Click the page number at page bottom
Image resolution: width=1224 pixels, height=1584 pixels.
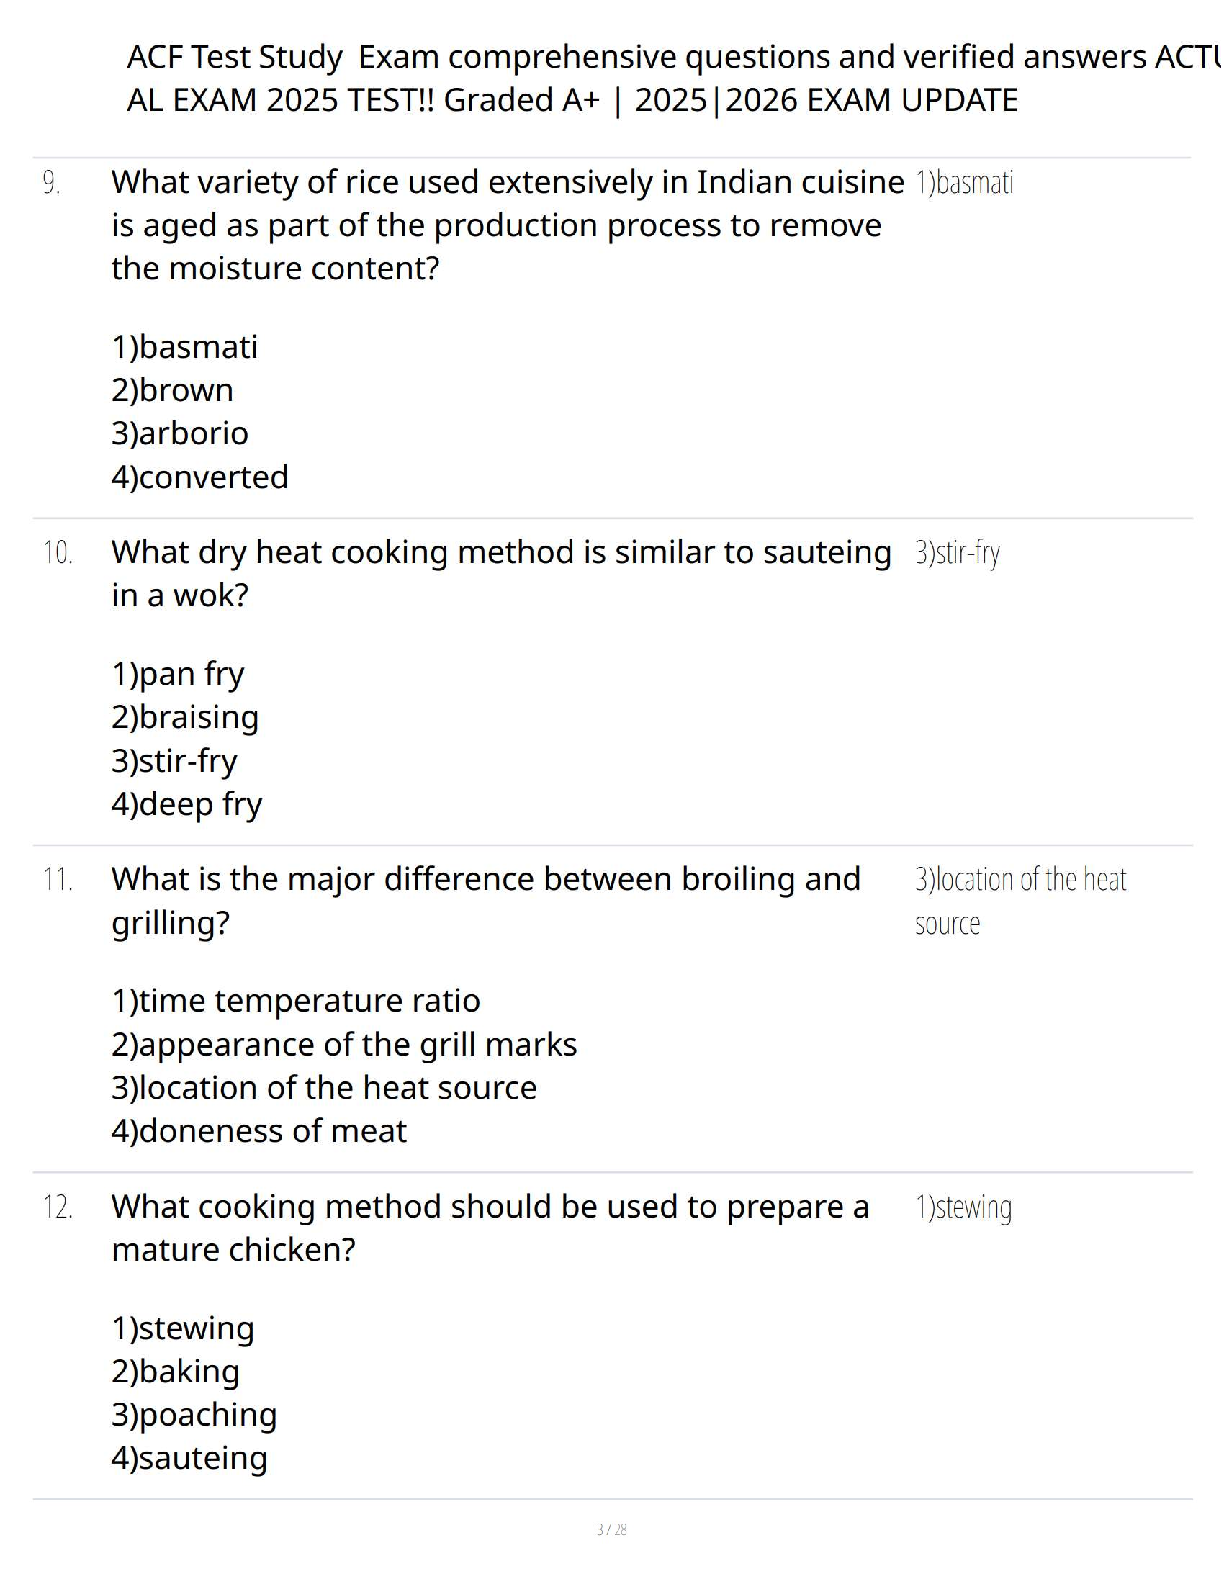click(611, 1529)
